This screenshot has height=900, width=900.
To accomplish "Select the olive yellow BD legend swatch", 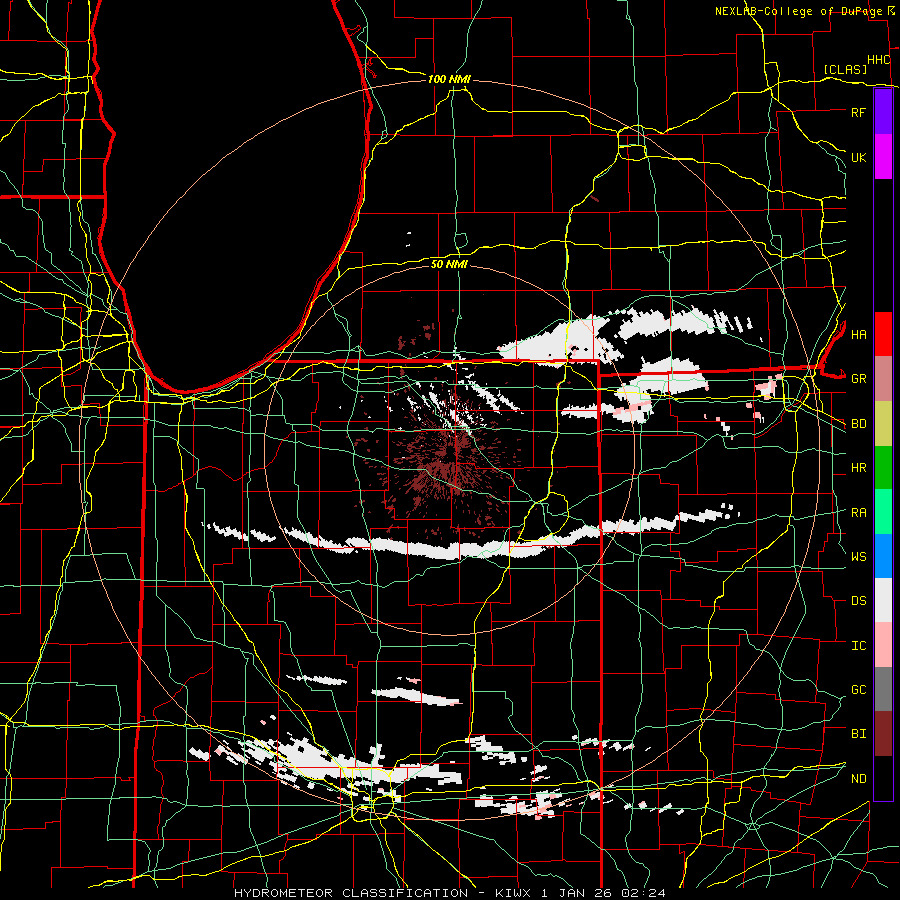I will coord(883,424).
